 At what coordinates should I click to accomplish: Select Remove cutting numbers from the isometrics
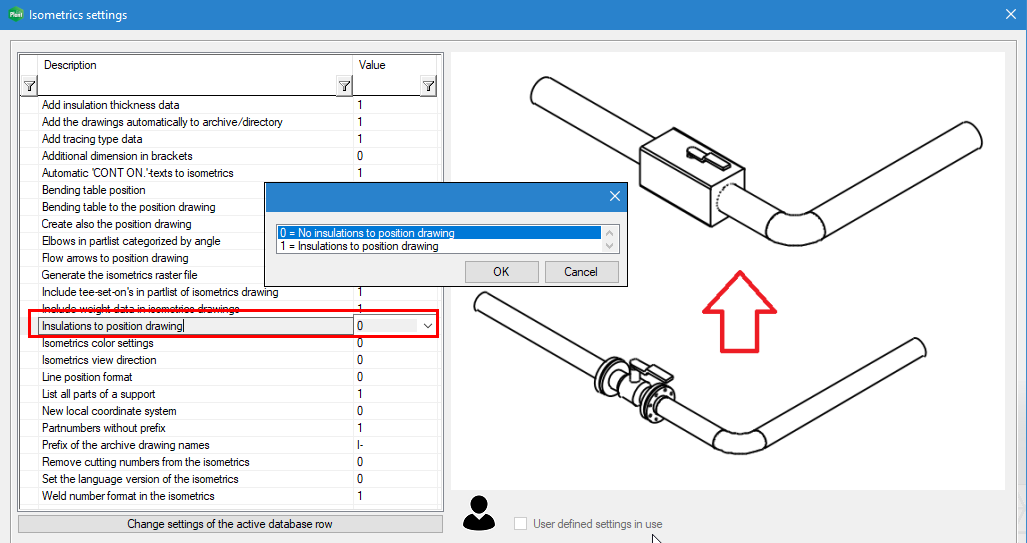[x=229, y=462]
